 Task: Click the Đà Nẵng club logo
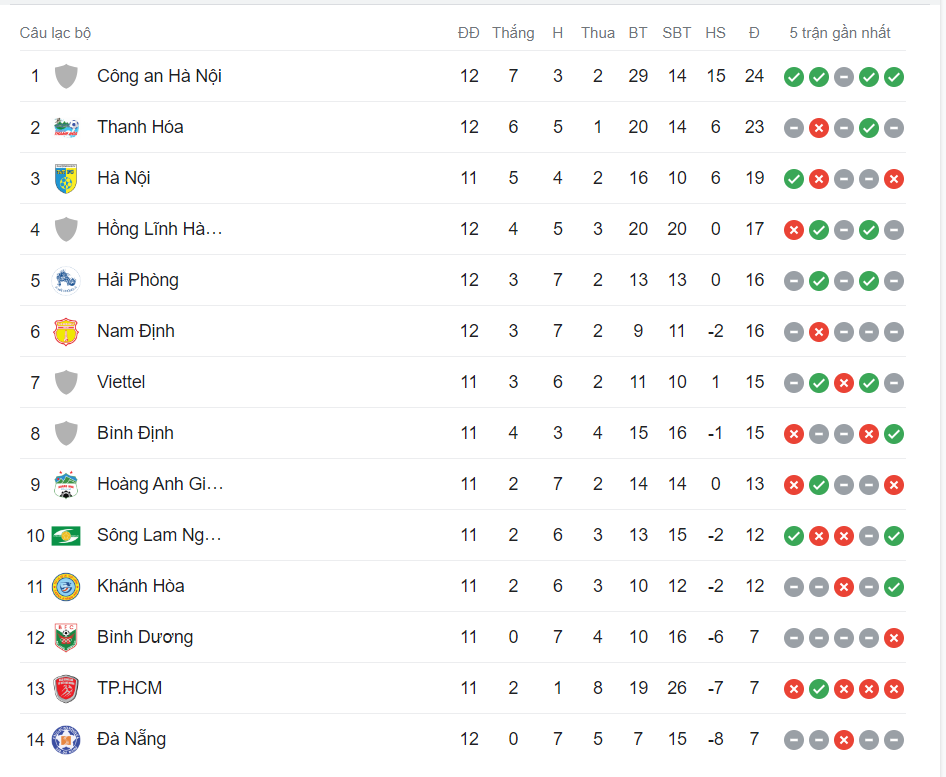pyautogui.click(x=66, y=739)
